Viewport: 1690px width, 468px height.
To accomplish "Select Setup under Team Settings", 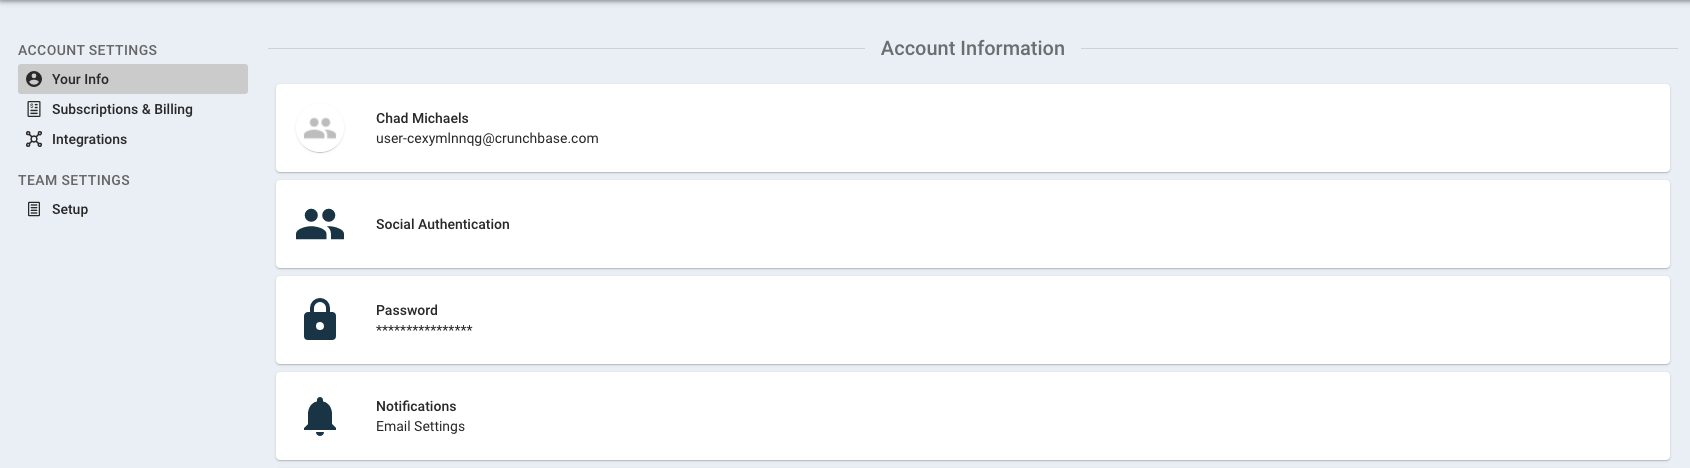I will click(x=70, y=209).
